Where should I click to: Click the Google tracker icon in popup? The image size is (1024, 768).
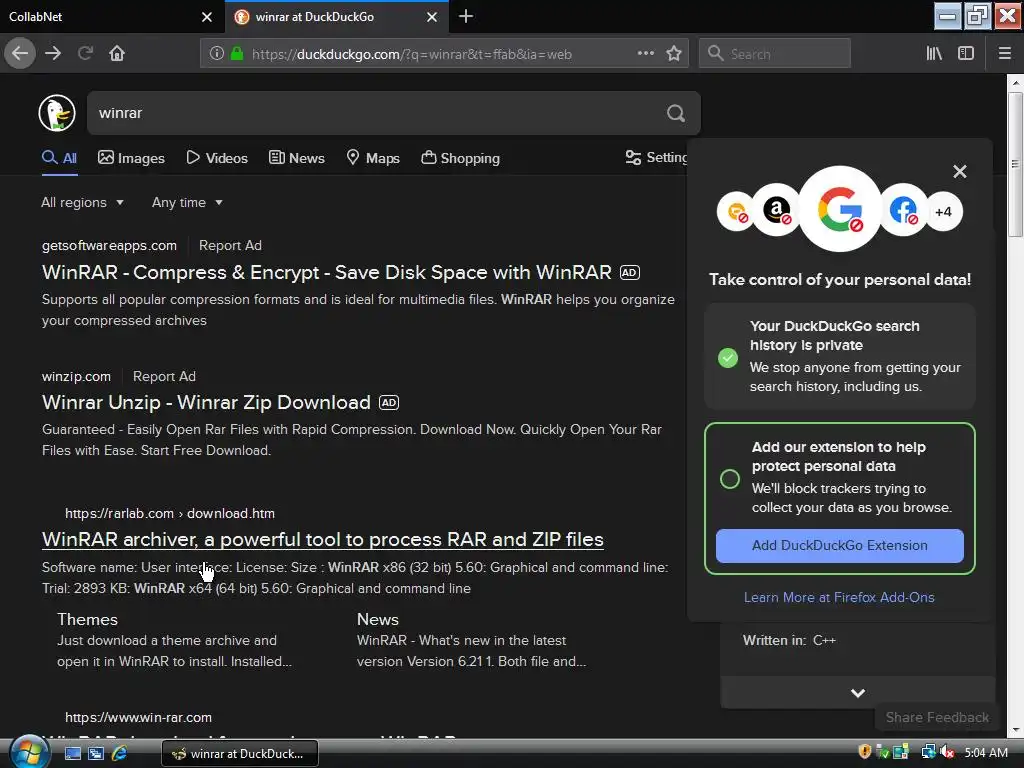tap(840, 209)
